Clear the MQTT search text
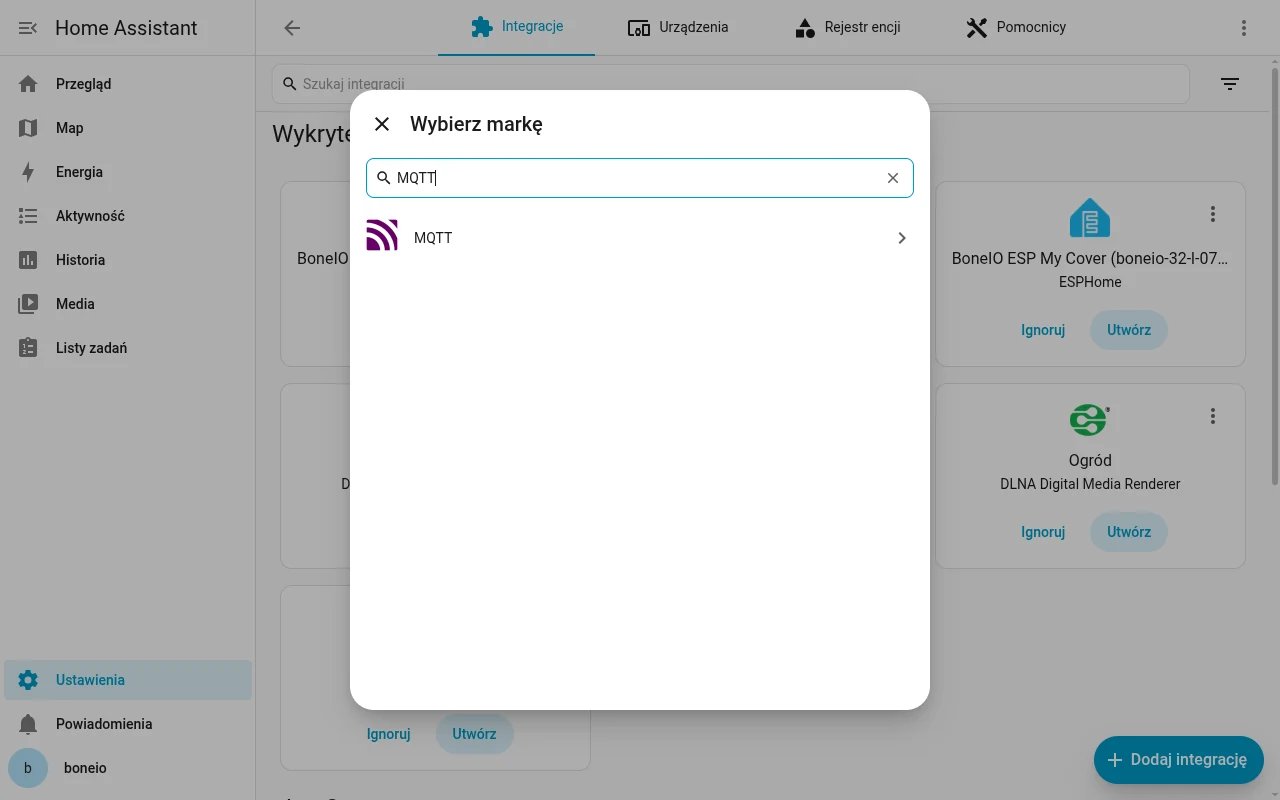The height and width of the screenshot is (800, 1280). 893,178
